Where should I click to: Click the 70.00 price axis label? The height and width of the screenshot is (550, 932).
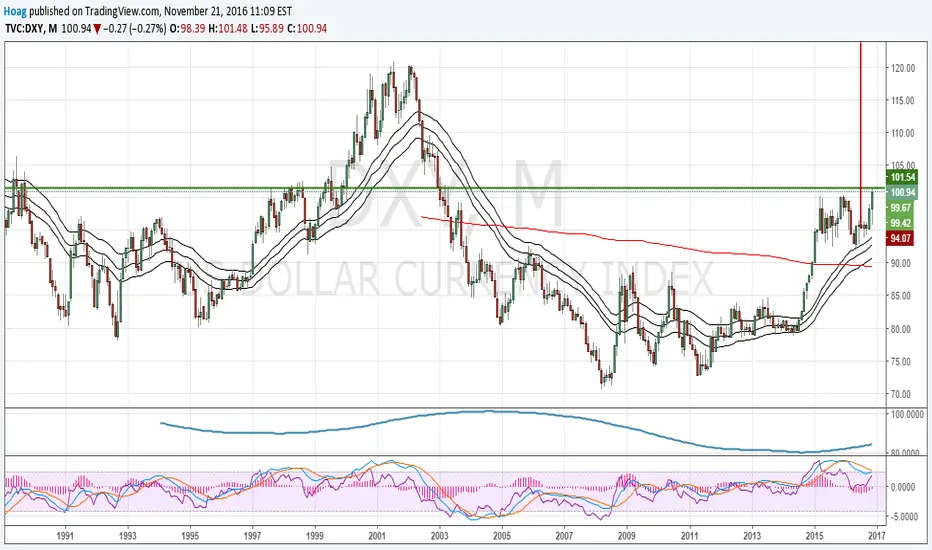901,394
